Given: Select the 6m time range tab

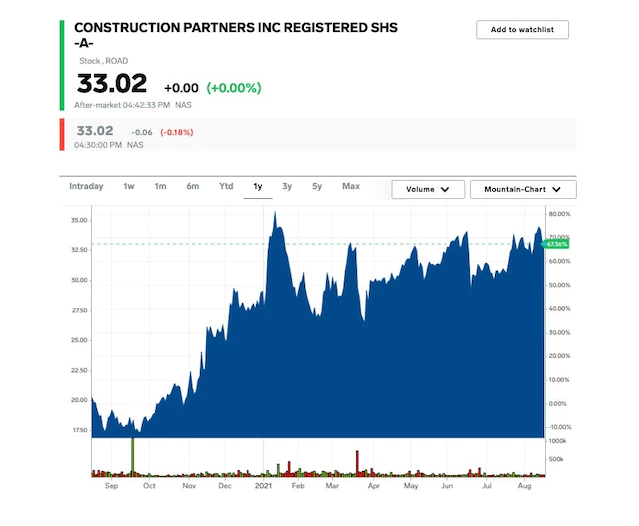Looking at the screenshot, I should click(x=193, y=186).
